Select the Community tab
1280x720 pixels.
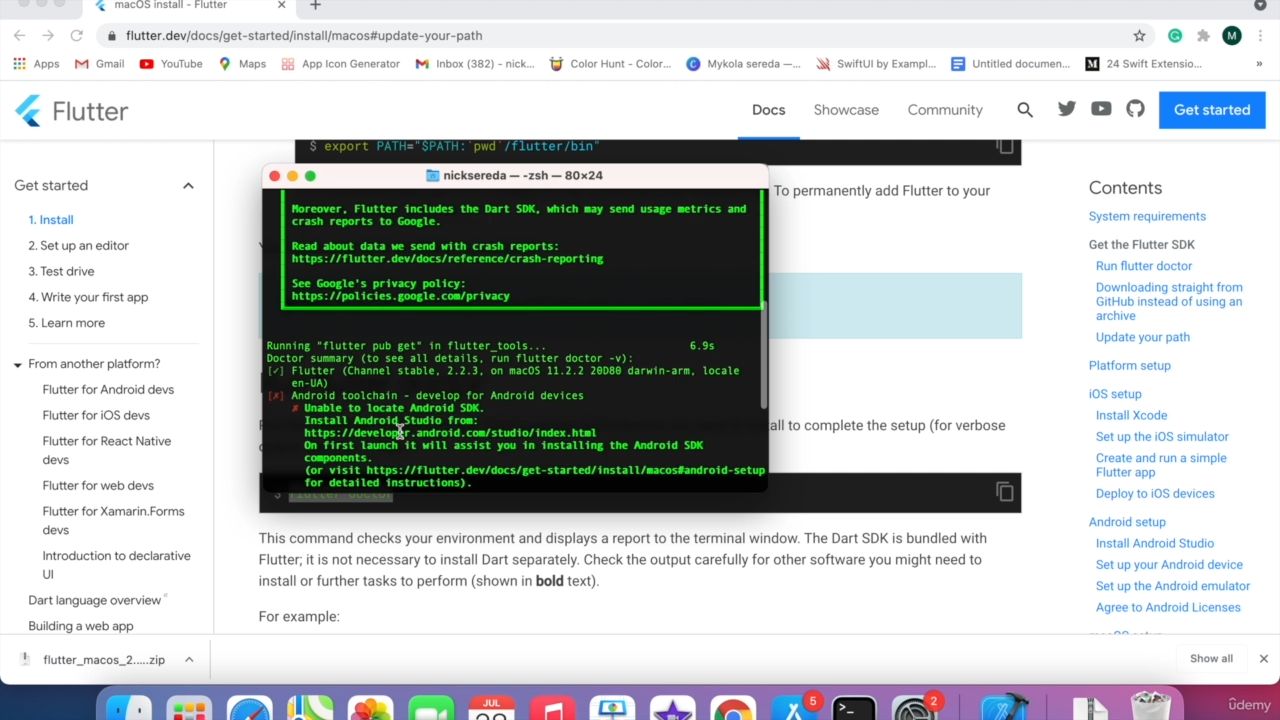[x=945, y=110]
